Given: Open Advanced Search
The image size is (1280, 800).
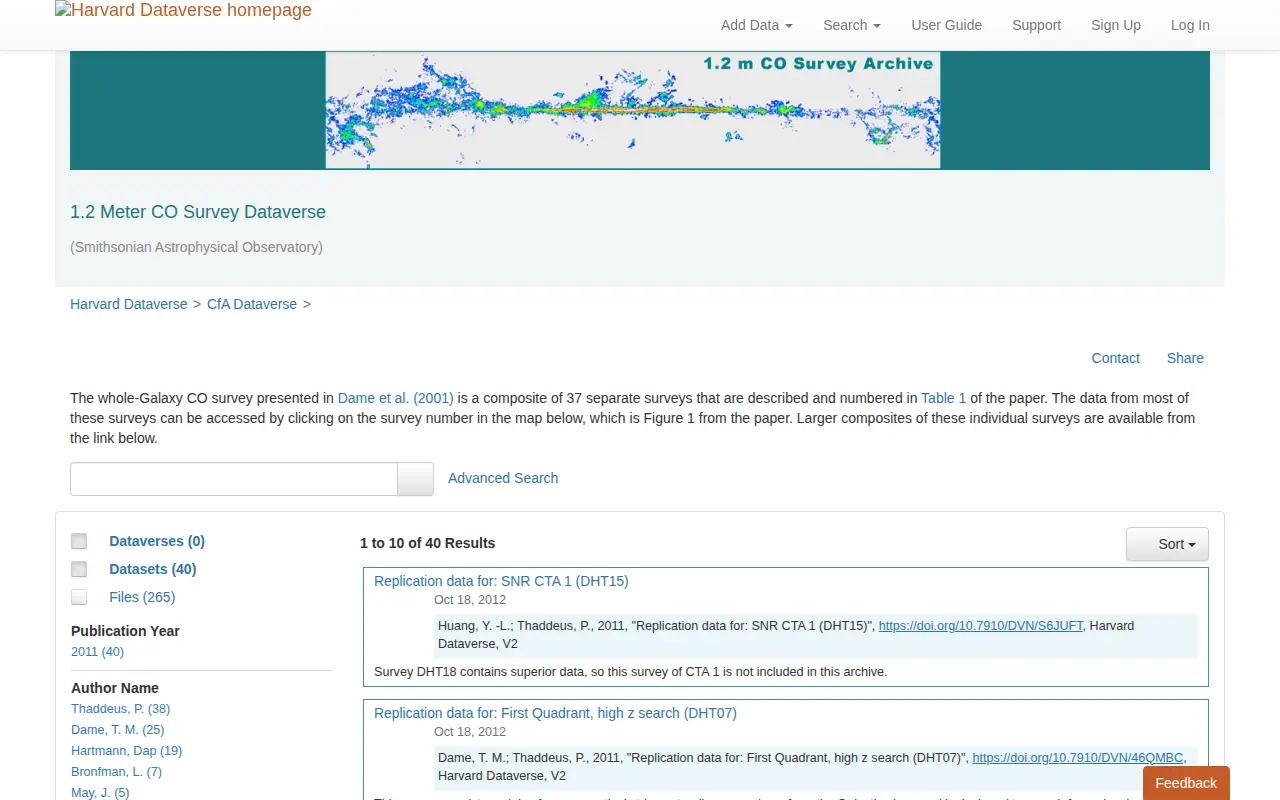Looking at the screenshot, I should [503, 478].
